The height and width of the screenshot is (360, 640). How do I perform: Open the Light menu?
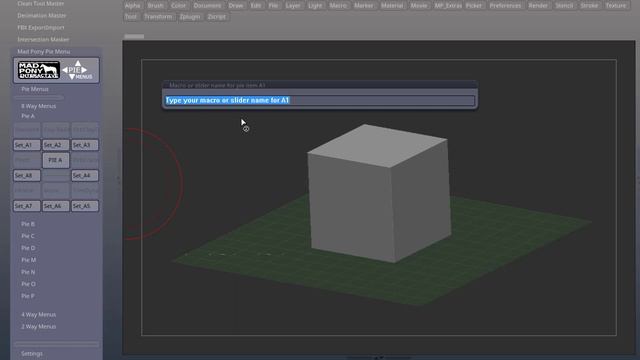pyautogui.click(x=315, y=6)
